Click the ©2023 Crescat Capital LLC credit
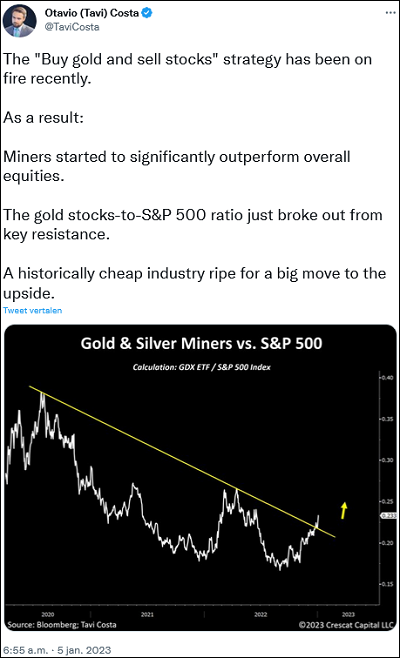 346,624
